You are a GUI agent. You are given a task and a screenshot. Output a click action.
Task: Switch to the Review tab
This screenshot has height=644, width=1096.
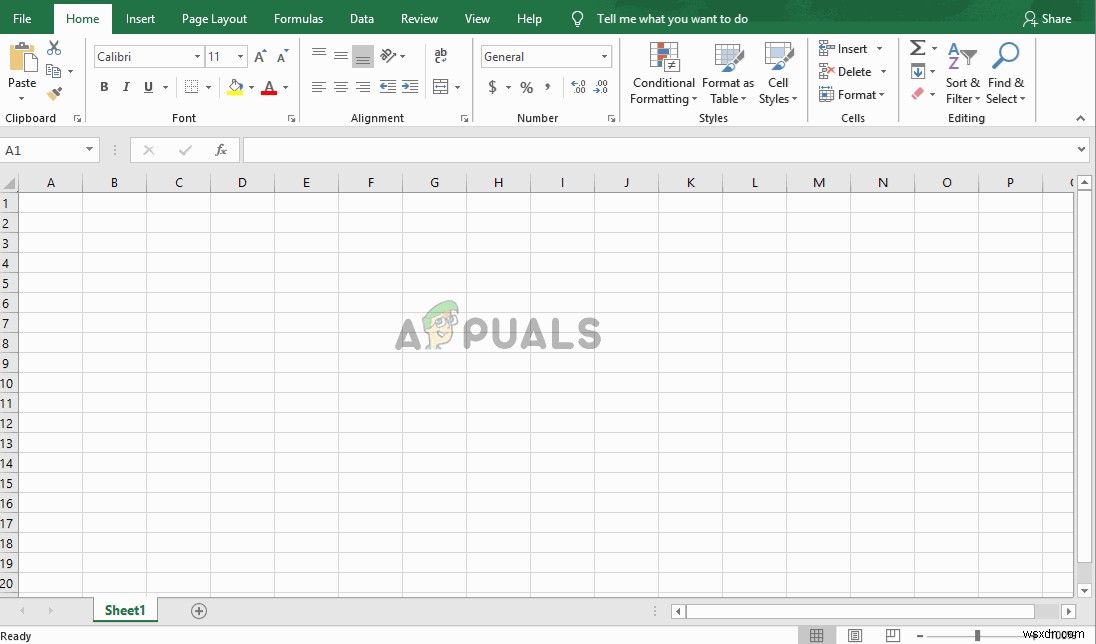click(x=419, y=19)
